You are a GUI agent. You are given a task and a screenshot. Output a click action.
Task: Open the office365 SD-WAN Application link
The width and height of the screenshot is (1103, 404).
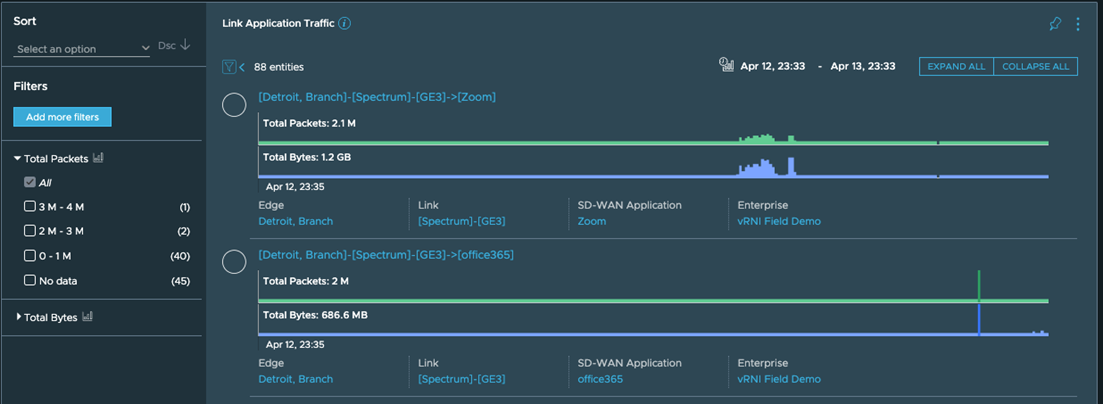pyautogui.click(x=600, y=379)
